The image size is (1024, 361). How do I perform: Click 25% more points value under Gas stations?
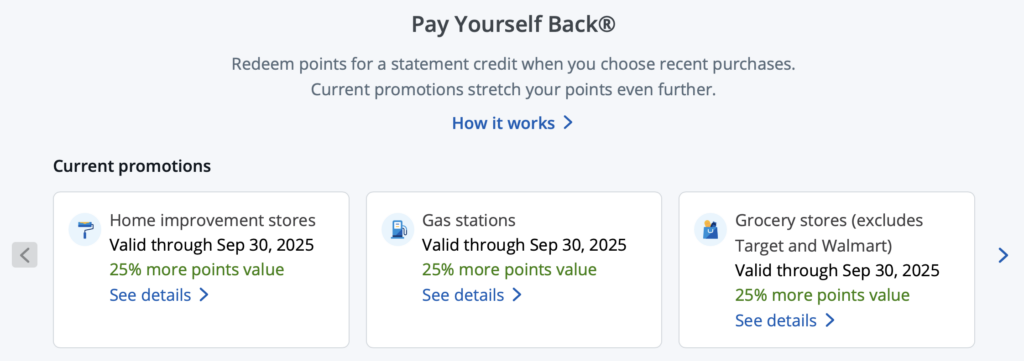coord(509,270)
